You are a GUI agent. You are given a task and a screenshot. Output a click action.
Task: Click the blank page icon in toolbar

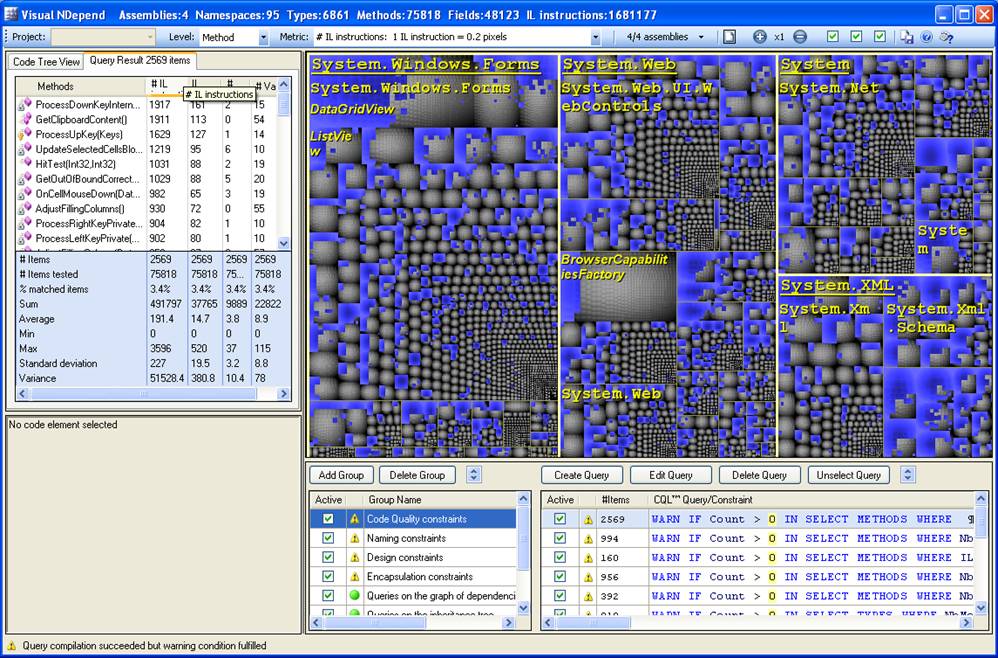click(x=730, y=37)
